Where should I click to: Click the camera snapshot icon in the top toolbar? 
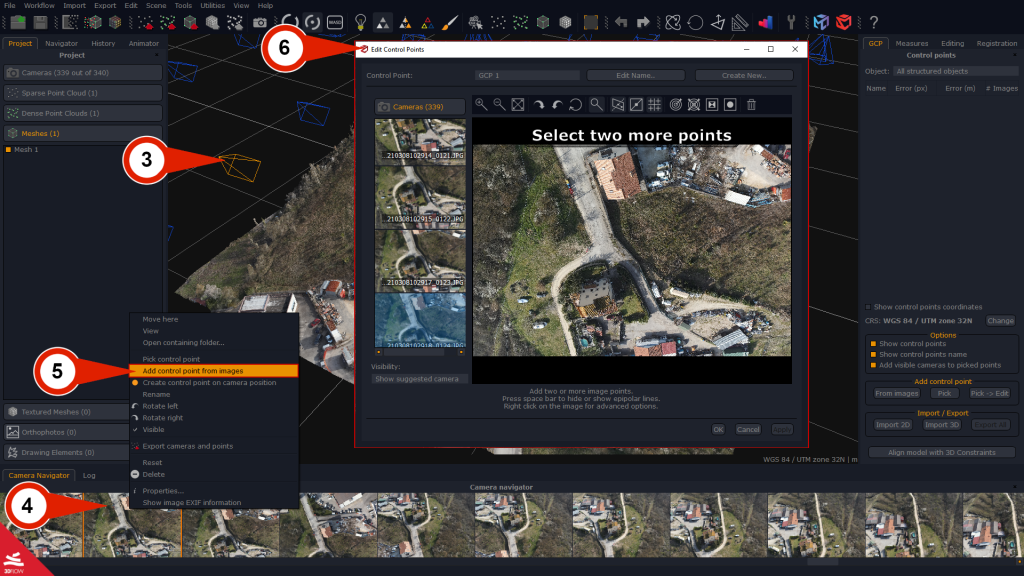(x=259, y=20)
